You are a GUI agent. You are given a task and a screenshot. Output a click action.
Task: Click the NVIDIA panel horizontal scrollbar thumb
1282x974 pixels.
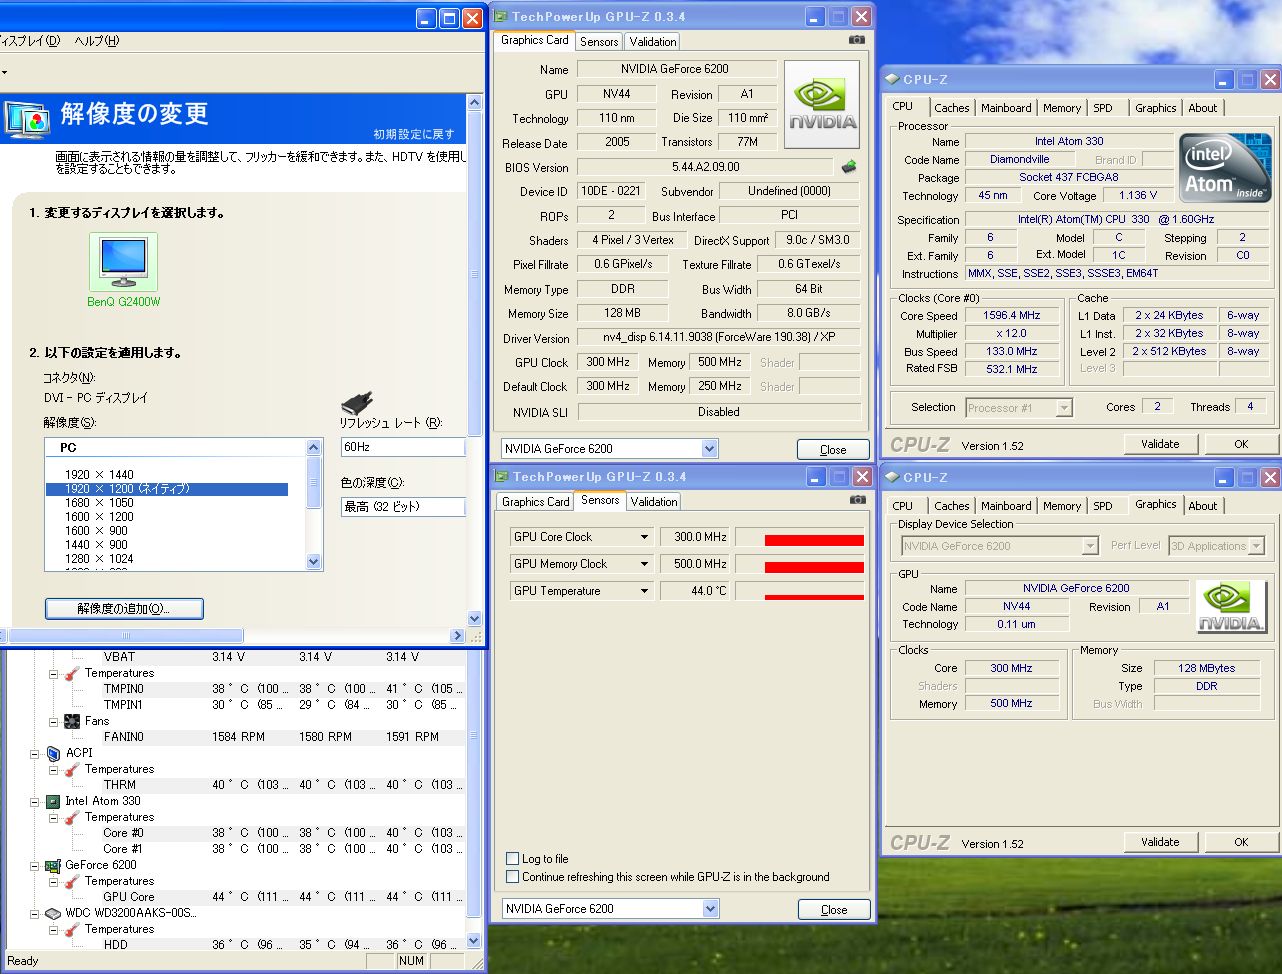124,635
